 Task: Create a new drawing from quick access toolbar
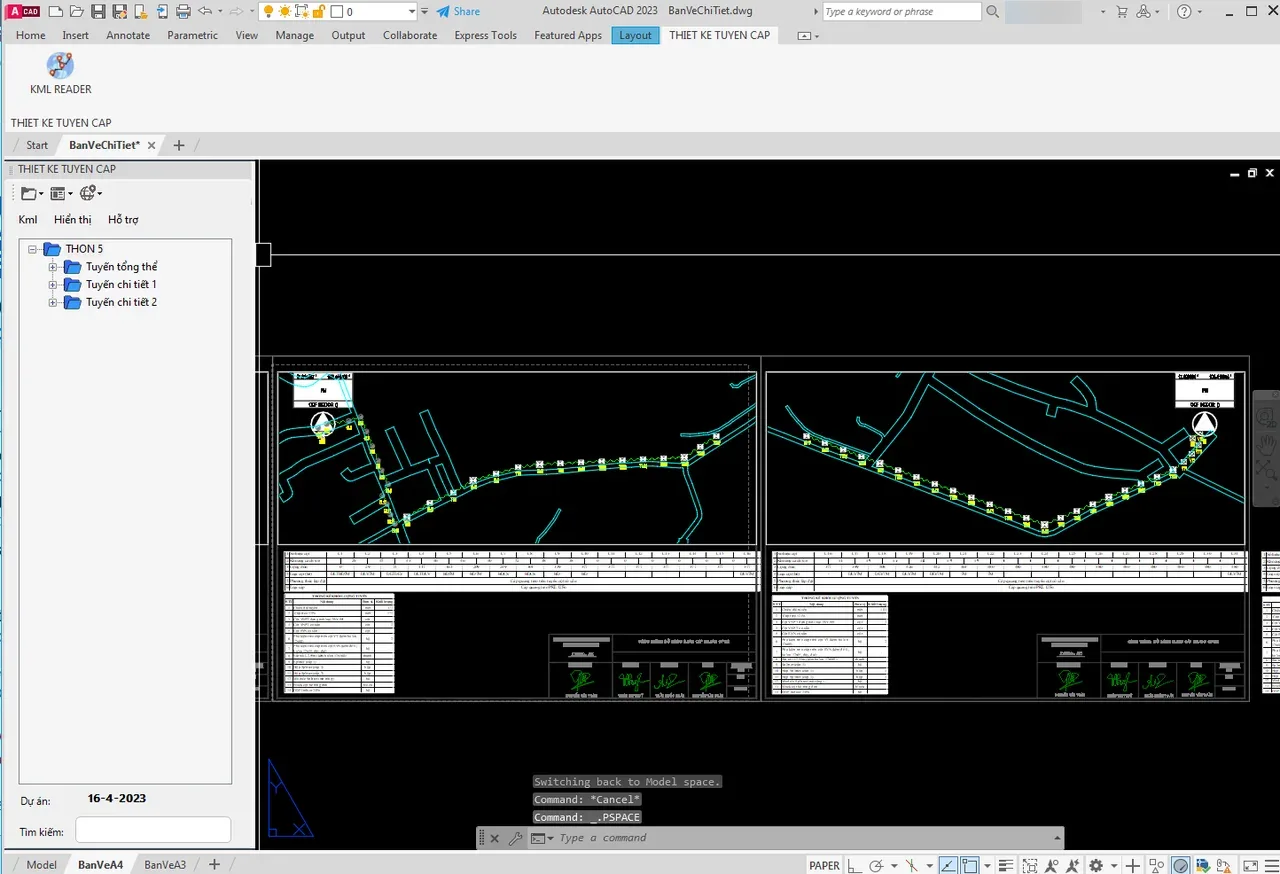pos(55,12)
